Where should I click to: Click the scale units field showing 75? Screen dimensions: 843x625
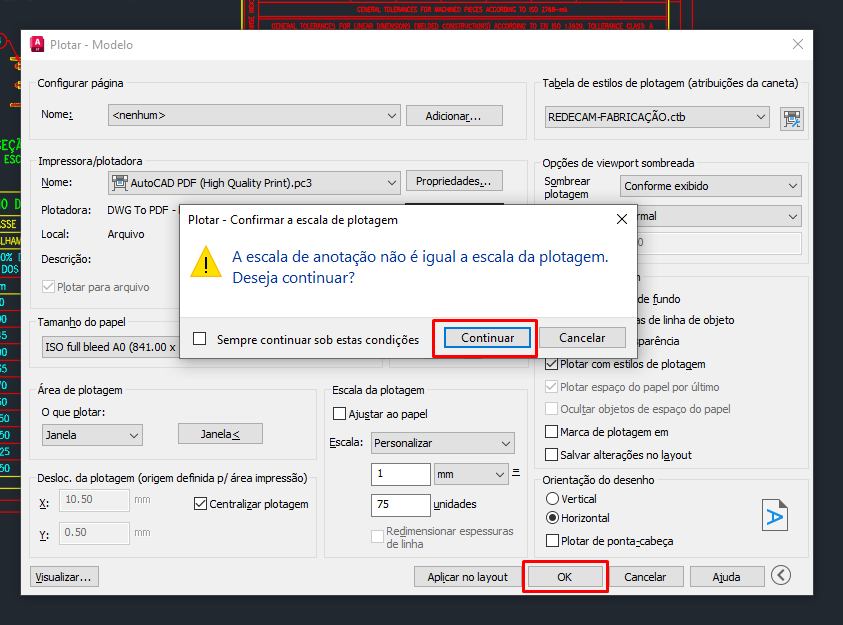[400, 504]
